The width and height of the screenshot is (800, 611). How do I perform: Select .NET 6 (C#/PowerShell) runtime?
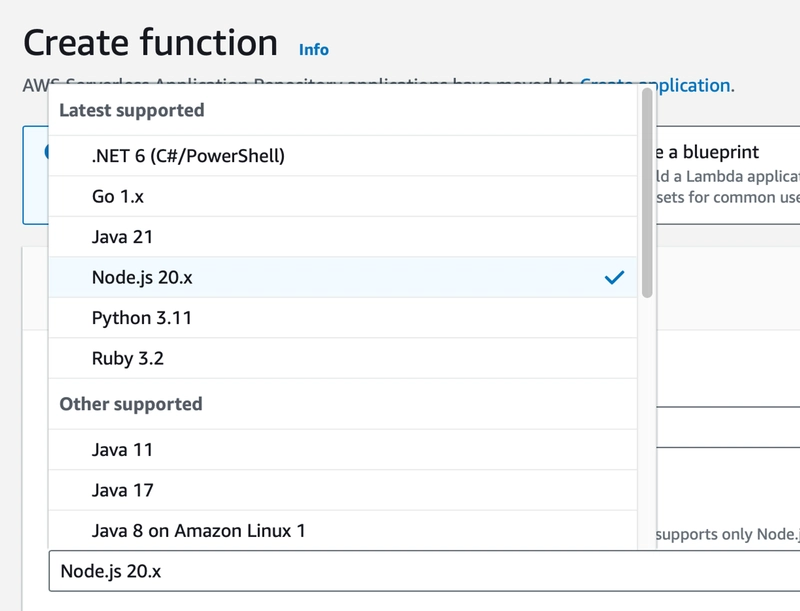343,156
